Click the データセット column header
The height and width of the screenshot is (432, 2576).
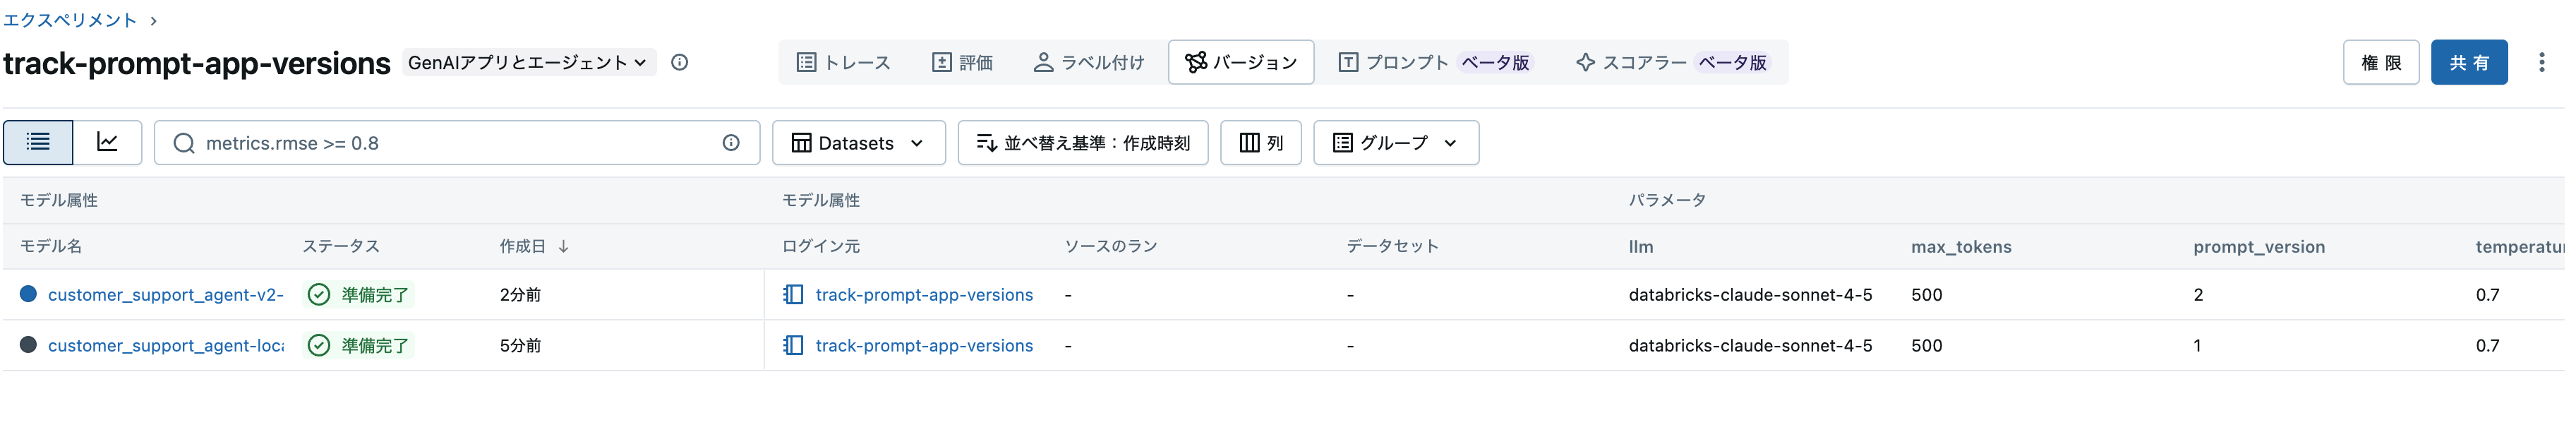point(1393,246)
